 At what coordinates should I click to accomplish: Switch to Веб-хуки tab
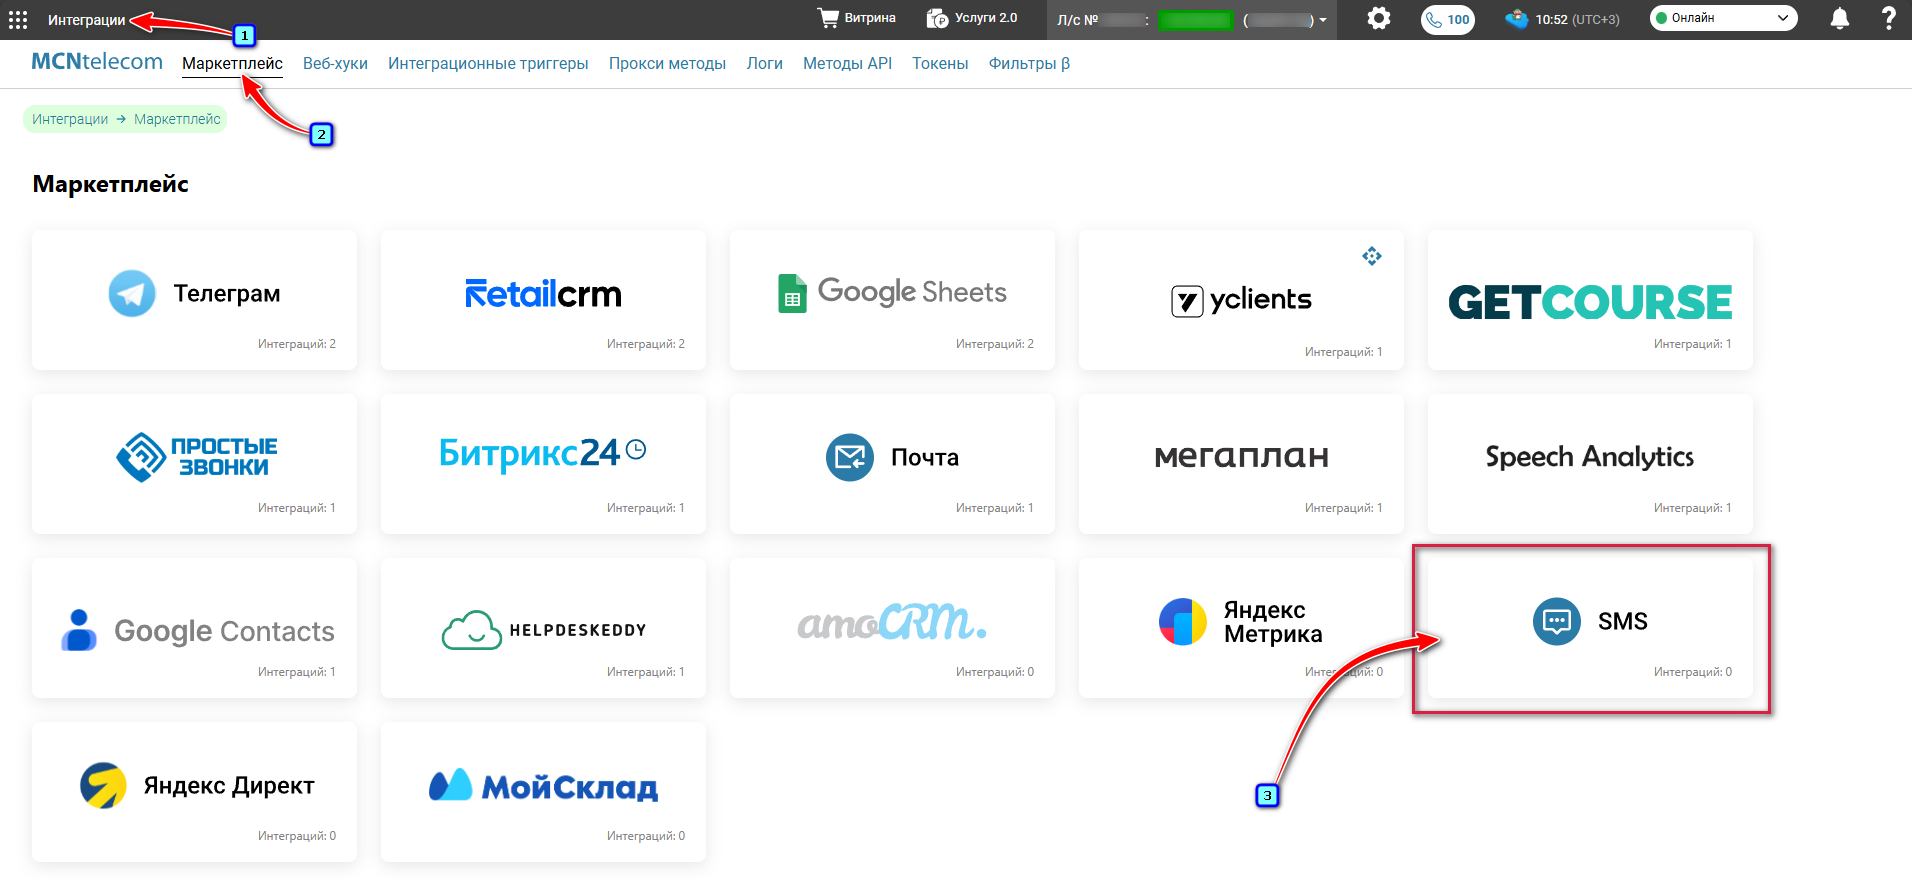tap(335, 63)
